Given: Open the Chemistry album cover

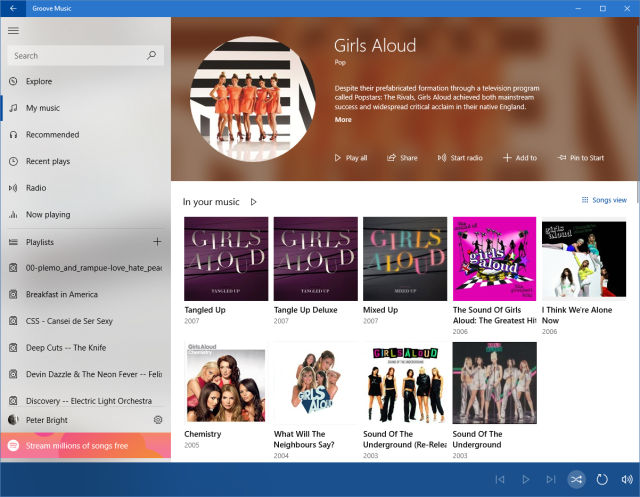Looking at the screenshot, I should [x=226, y=383].
